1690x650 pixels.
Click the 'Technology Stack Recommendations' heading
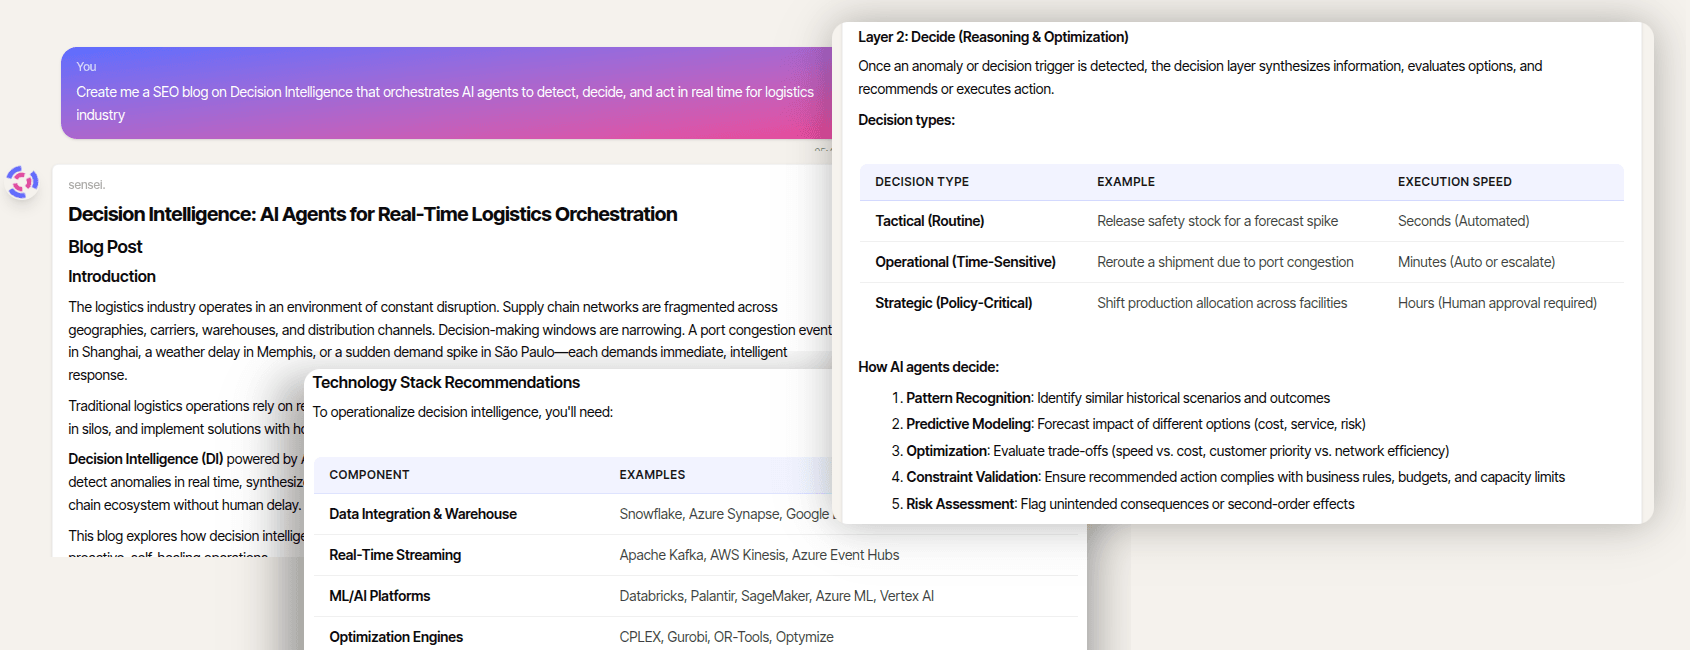446,383
